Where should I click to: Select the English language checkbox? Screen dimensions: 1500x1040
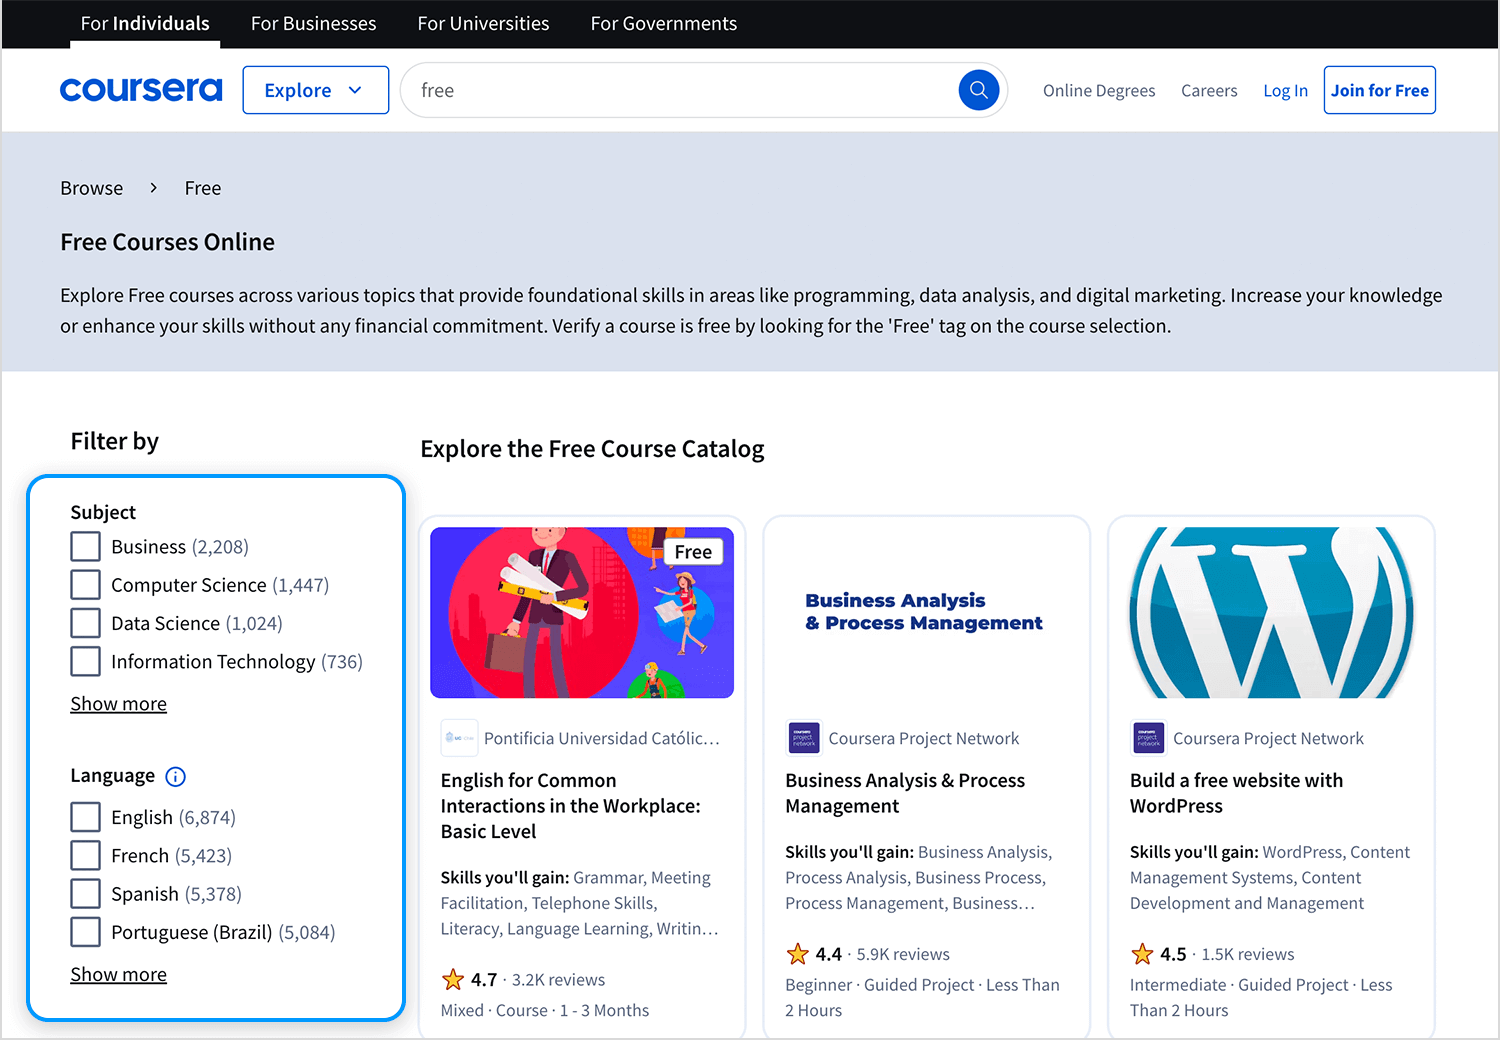coord(86,818)
